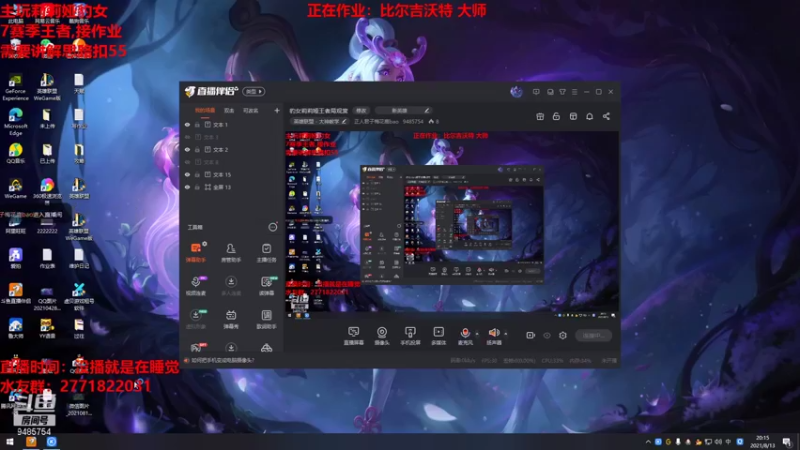The width and height of the screenshot is (800, 450).
Task: Open the skin shirt icon in title bar
Action: click(x=562, y=92)
